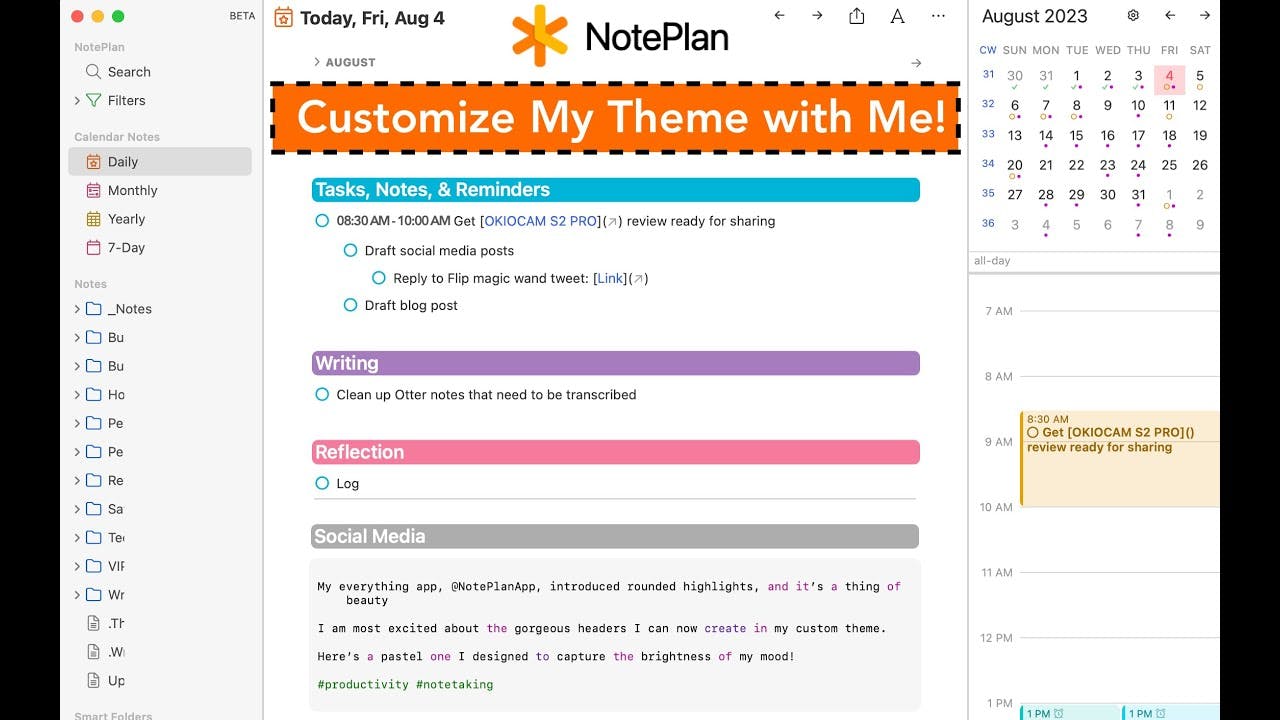Check off the Get OKIOCAM S2 PRO task
The image size is (1280, 720).
coord(322,221)
